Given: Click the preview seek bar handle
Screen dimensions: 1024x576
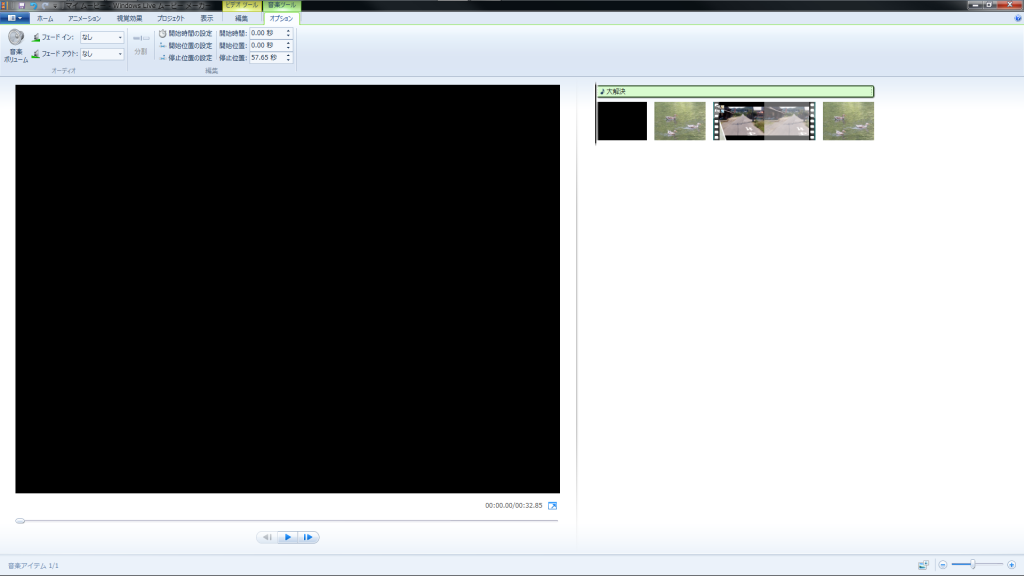Looking at the screenshot, I should [x=20, y=520].
